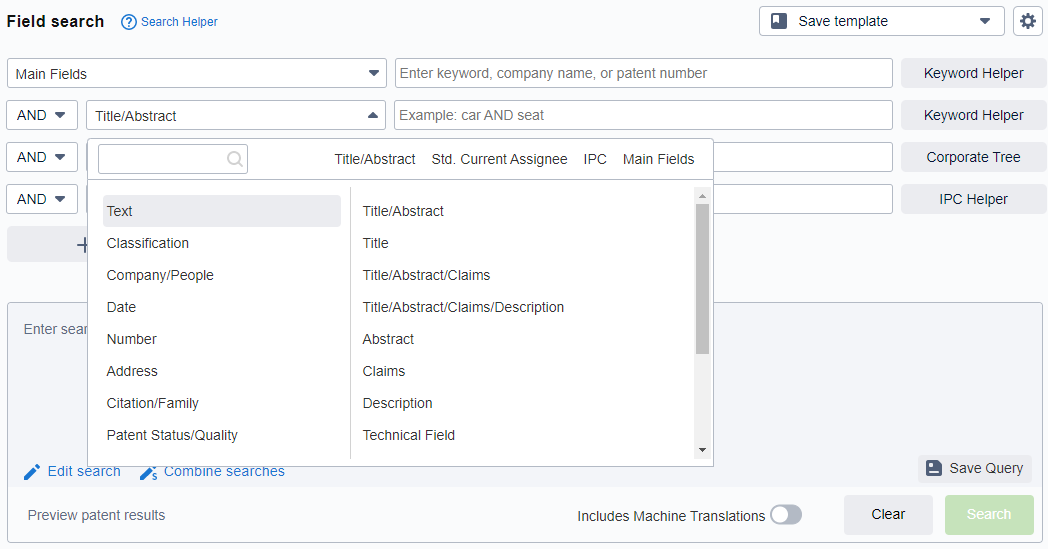The width and height of the screenshot is (1048, 549).
Task: Choose Title/Abstract/Claims field option
Action: pos(426,275)
